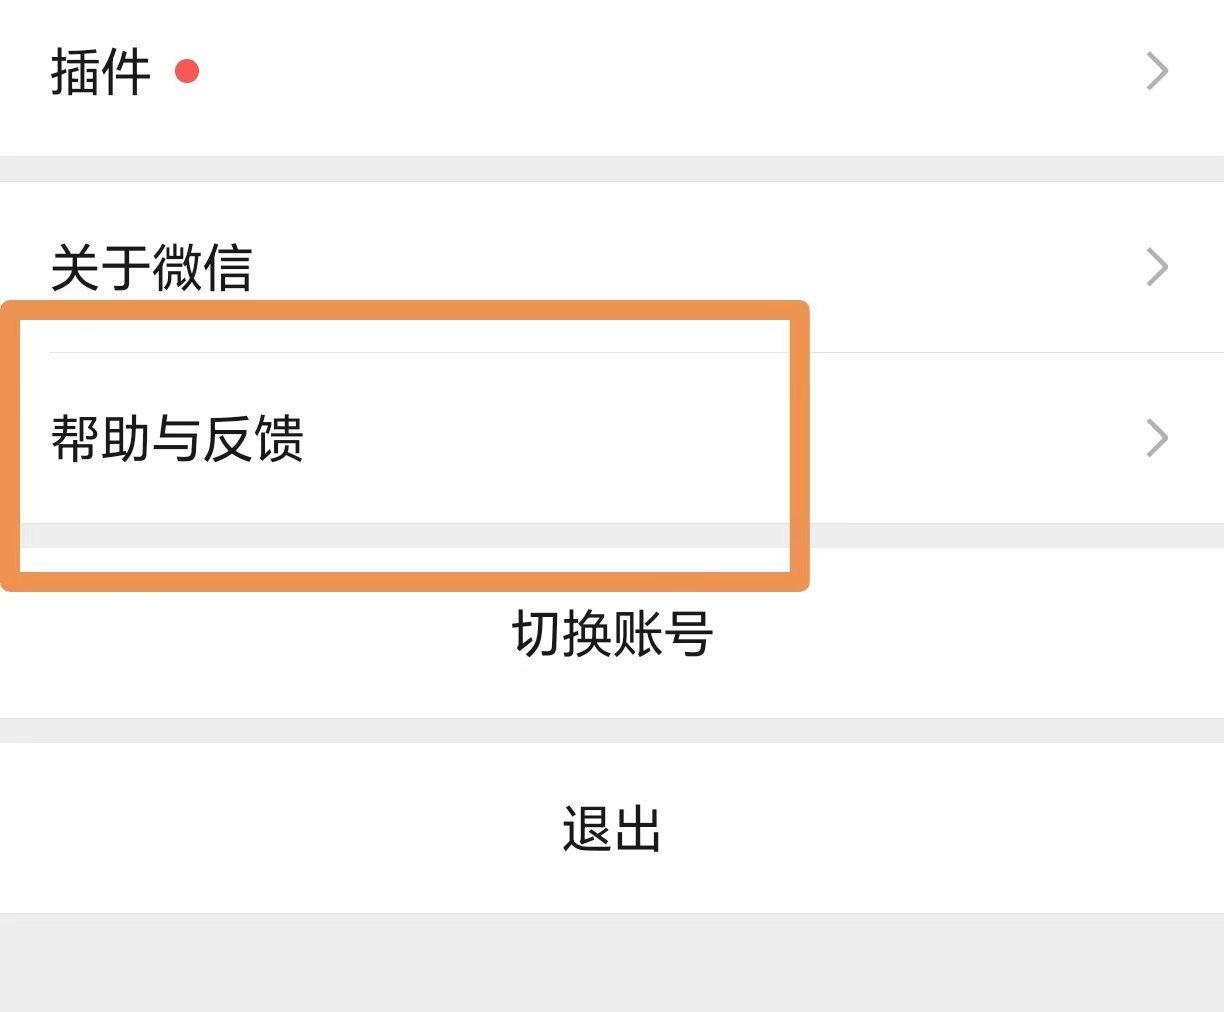Image resolution: width=1224 pixels, height=1012 pixels.
Task: Click the empty gray area below 退出
Action: (612, 962)
